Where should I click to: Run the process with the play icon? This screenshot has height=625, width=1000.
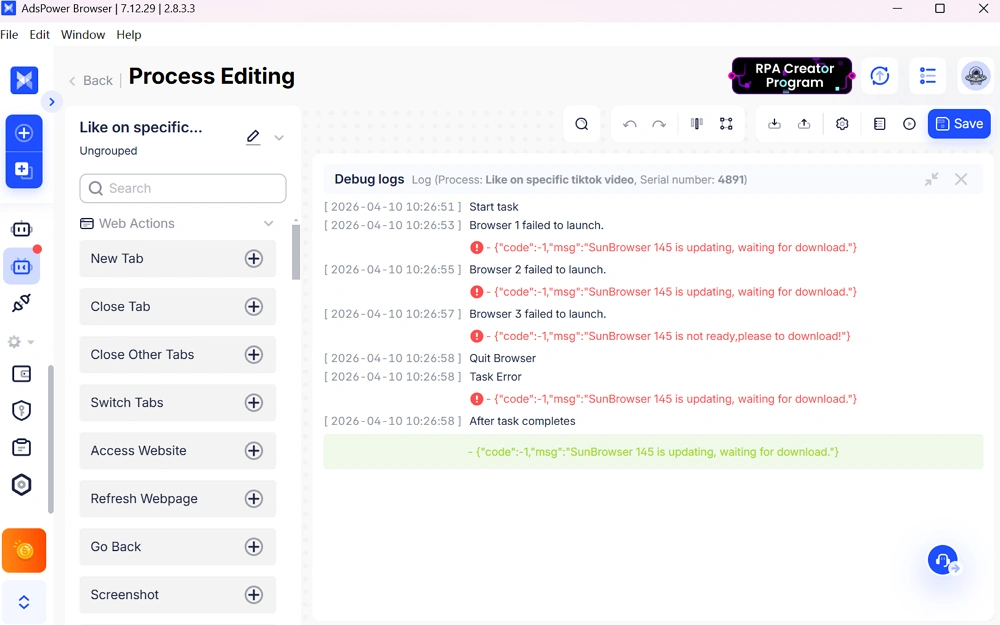(909, 124)
